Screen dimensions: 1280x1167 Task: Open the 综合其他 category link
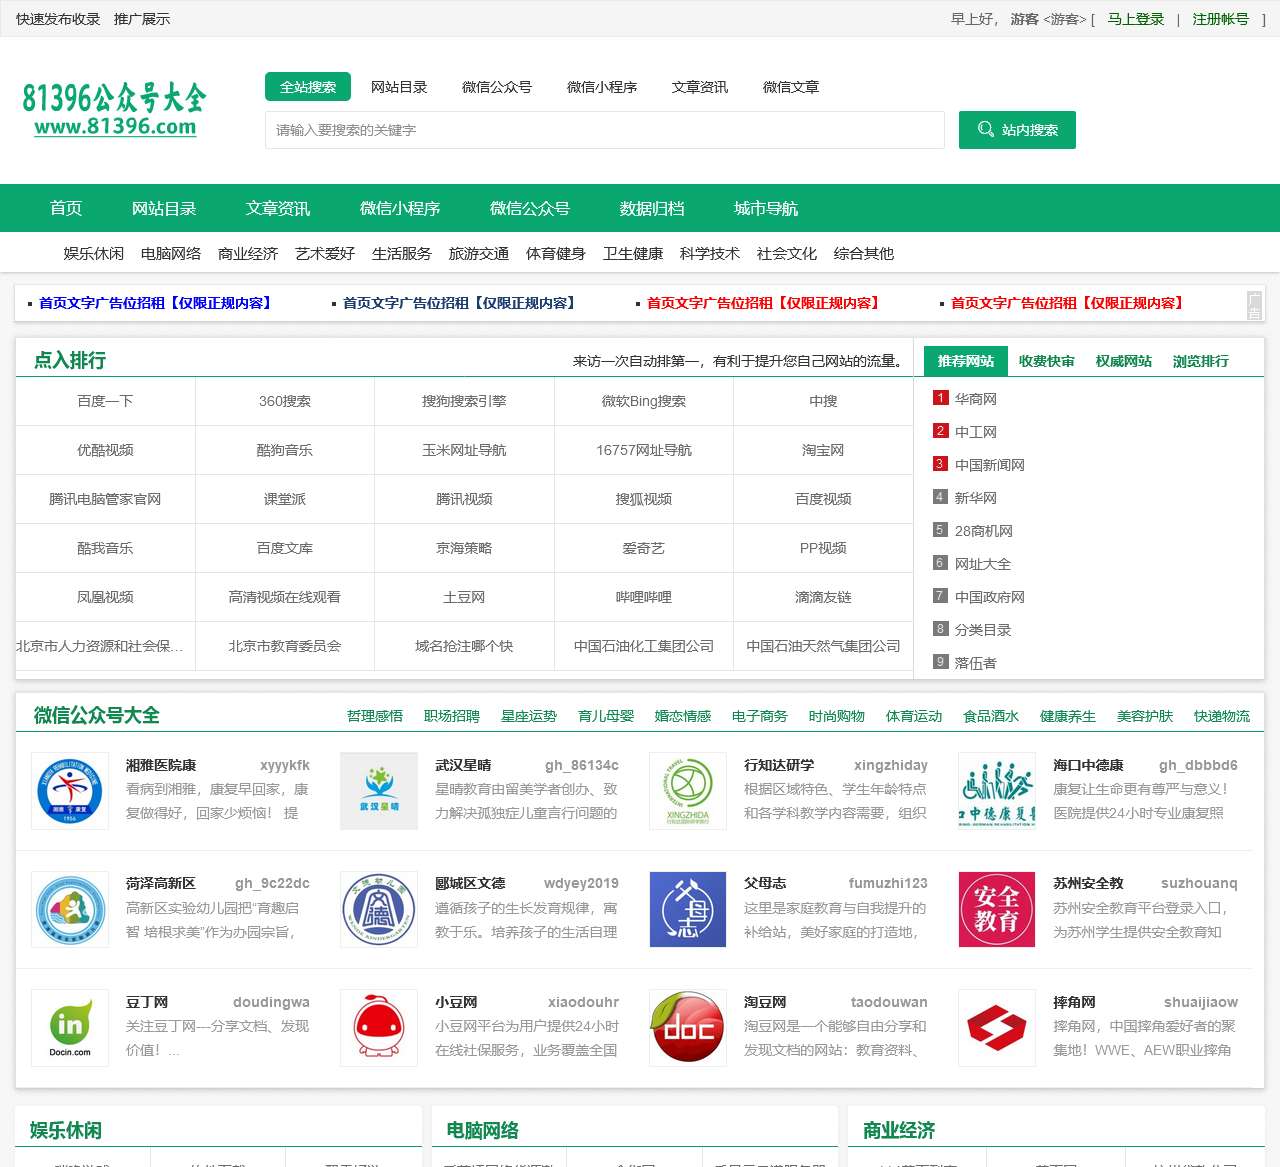point(864,254)
